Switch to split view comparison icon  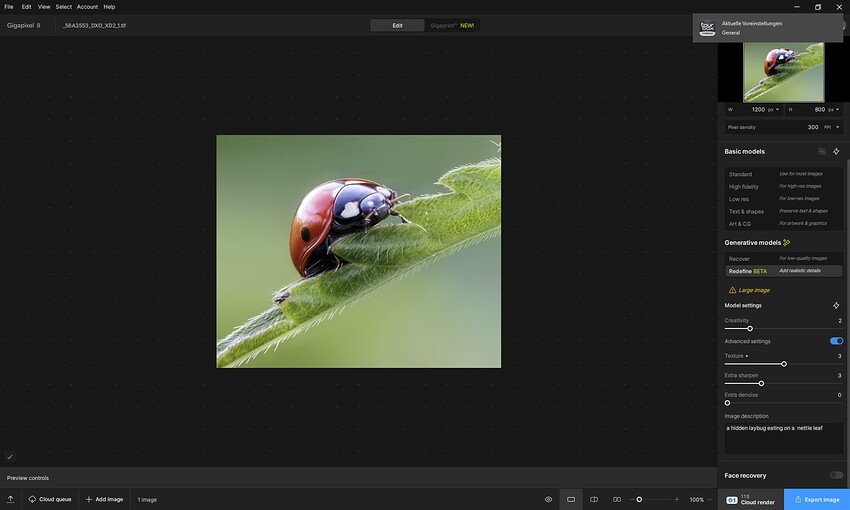tap(594, 499)
